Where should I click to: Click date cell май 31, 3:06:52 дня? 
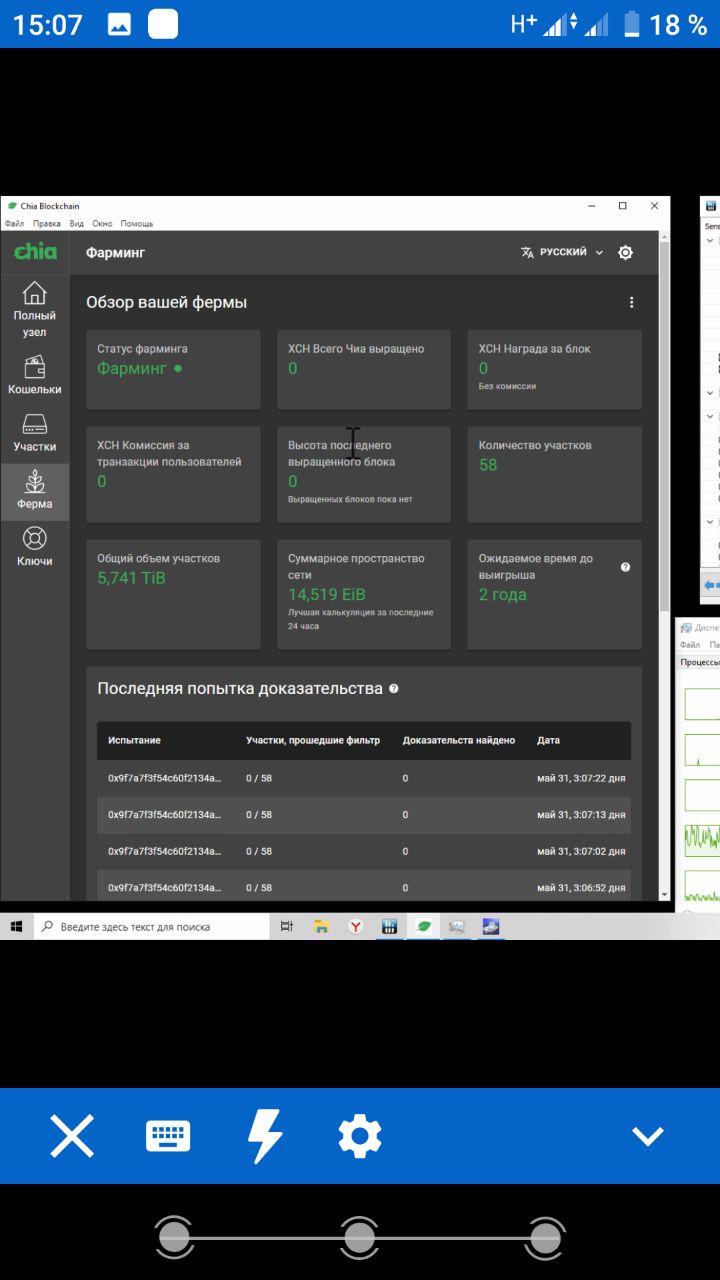click(581, 888)
